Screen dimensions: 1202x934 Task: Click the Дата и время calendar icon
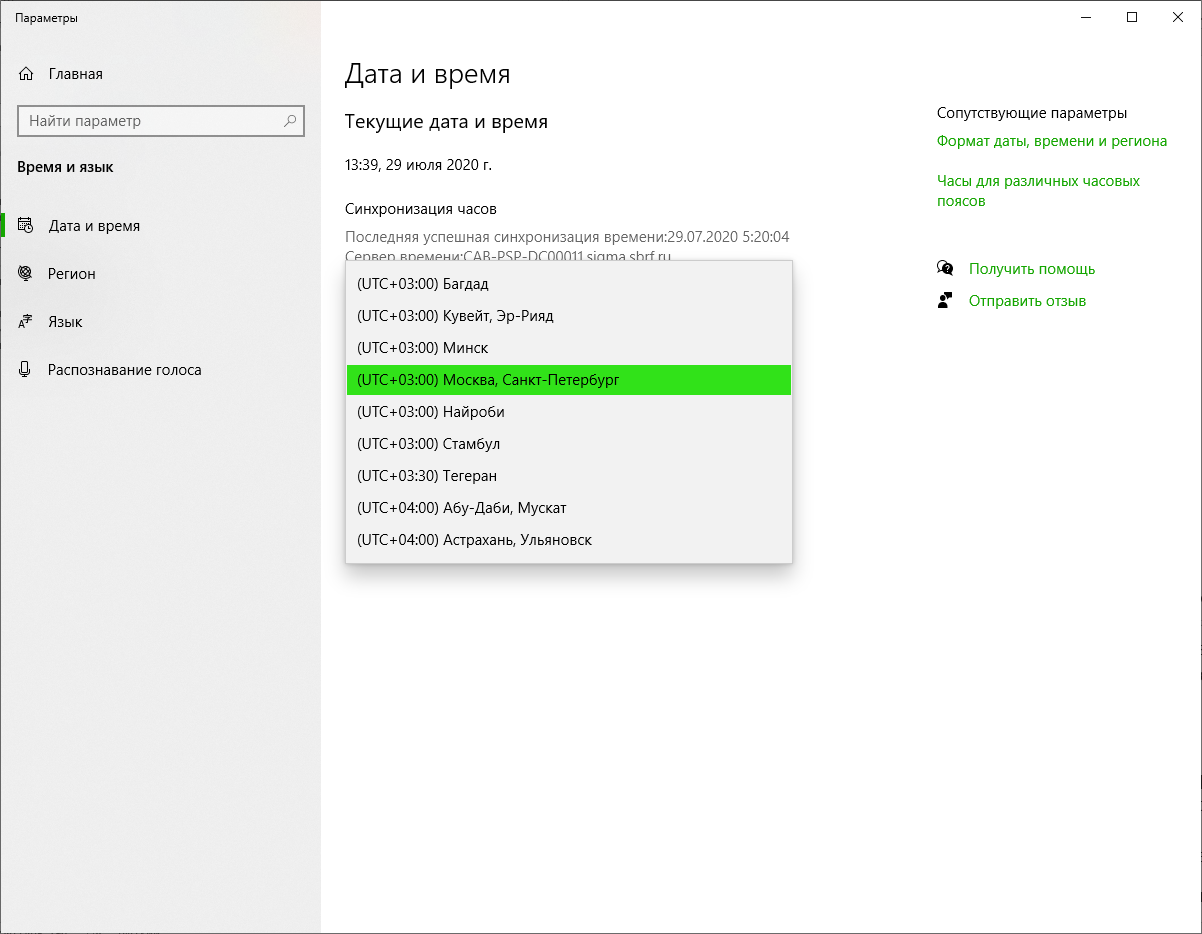coord(27,226)
